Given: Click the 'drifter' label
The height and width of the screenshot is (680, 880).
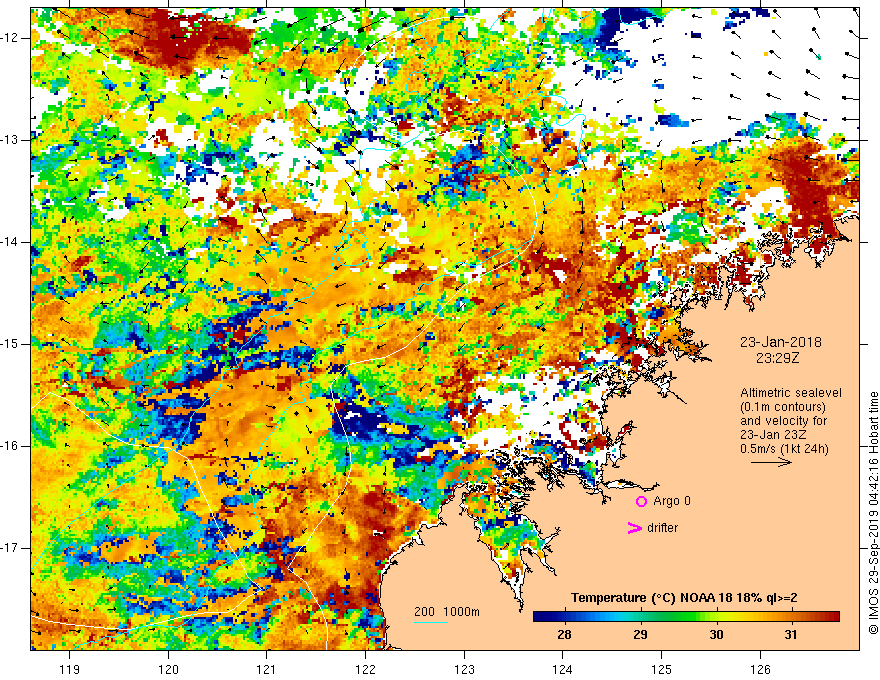Looking at the screenshot, I should 662,528.
